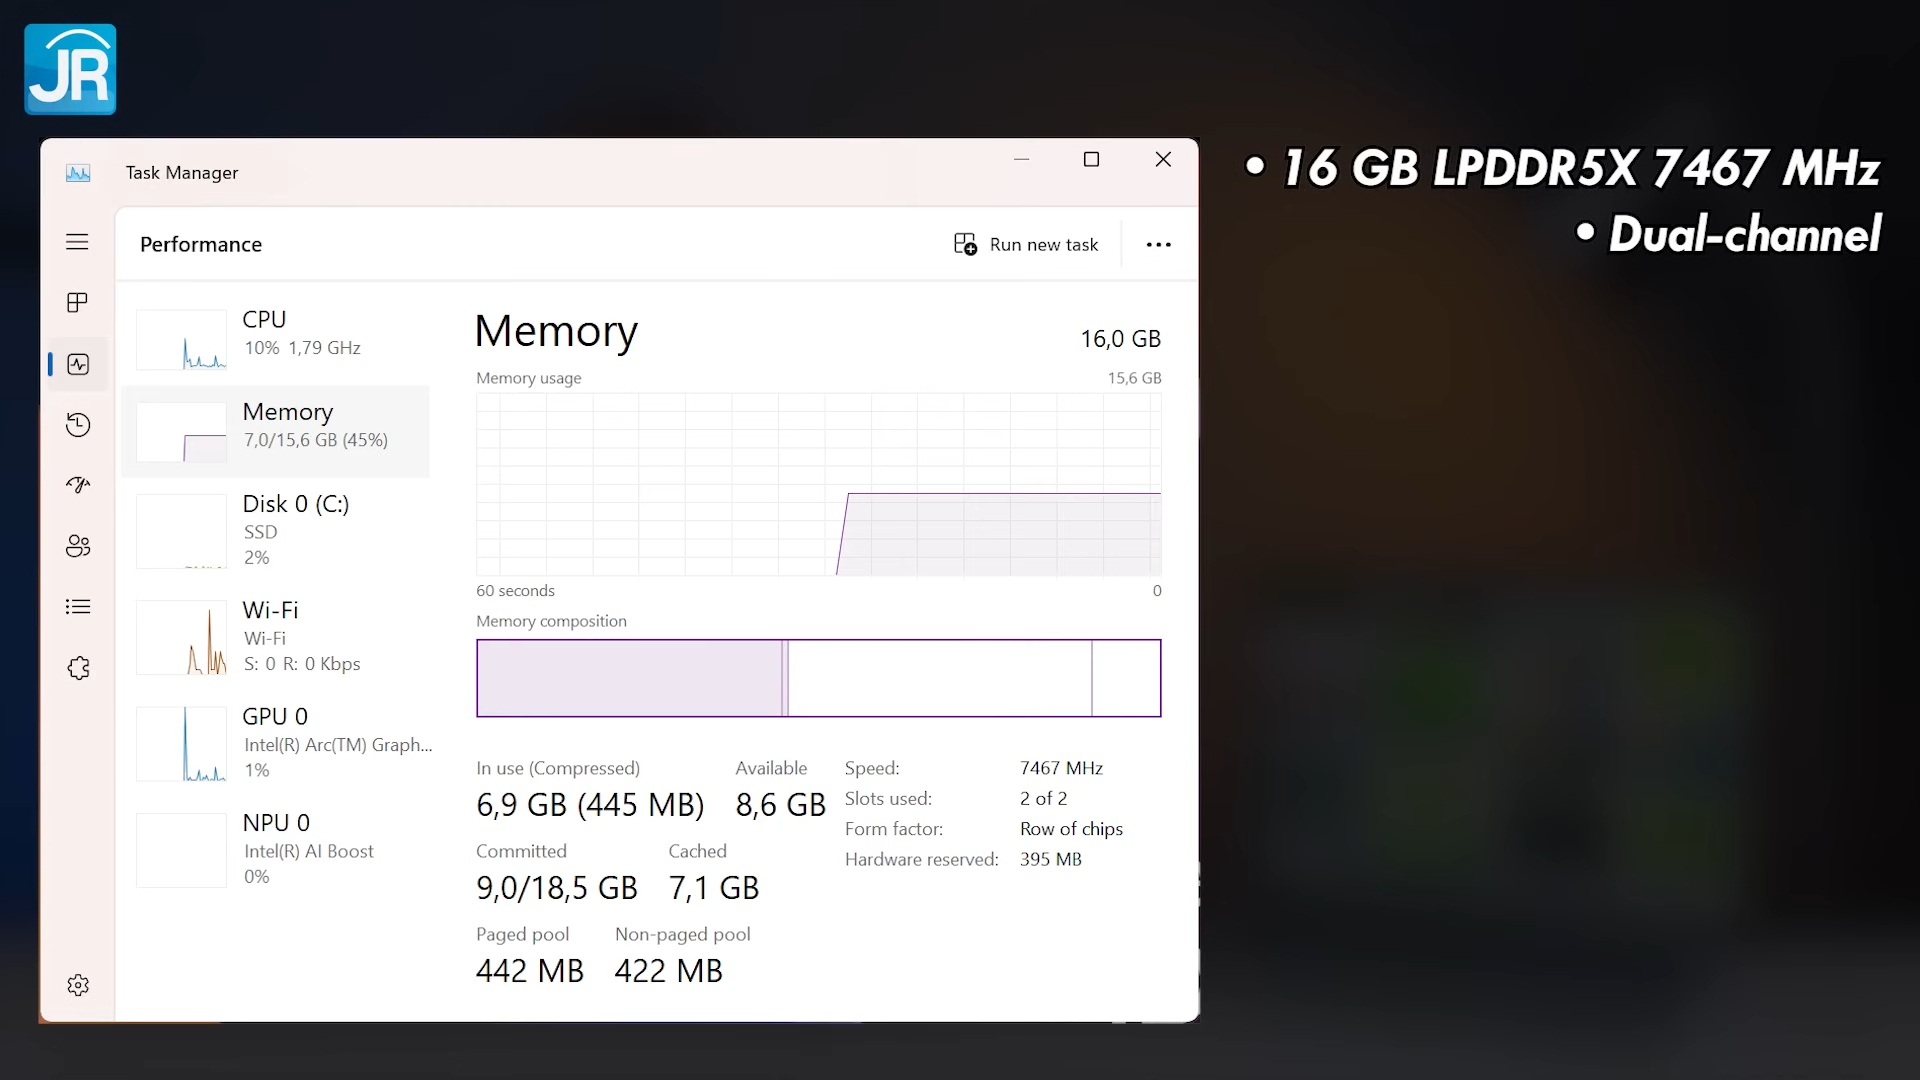Open the Services panel
Screen dimensions: 1920x1080
click(77, 668)
